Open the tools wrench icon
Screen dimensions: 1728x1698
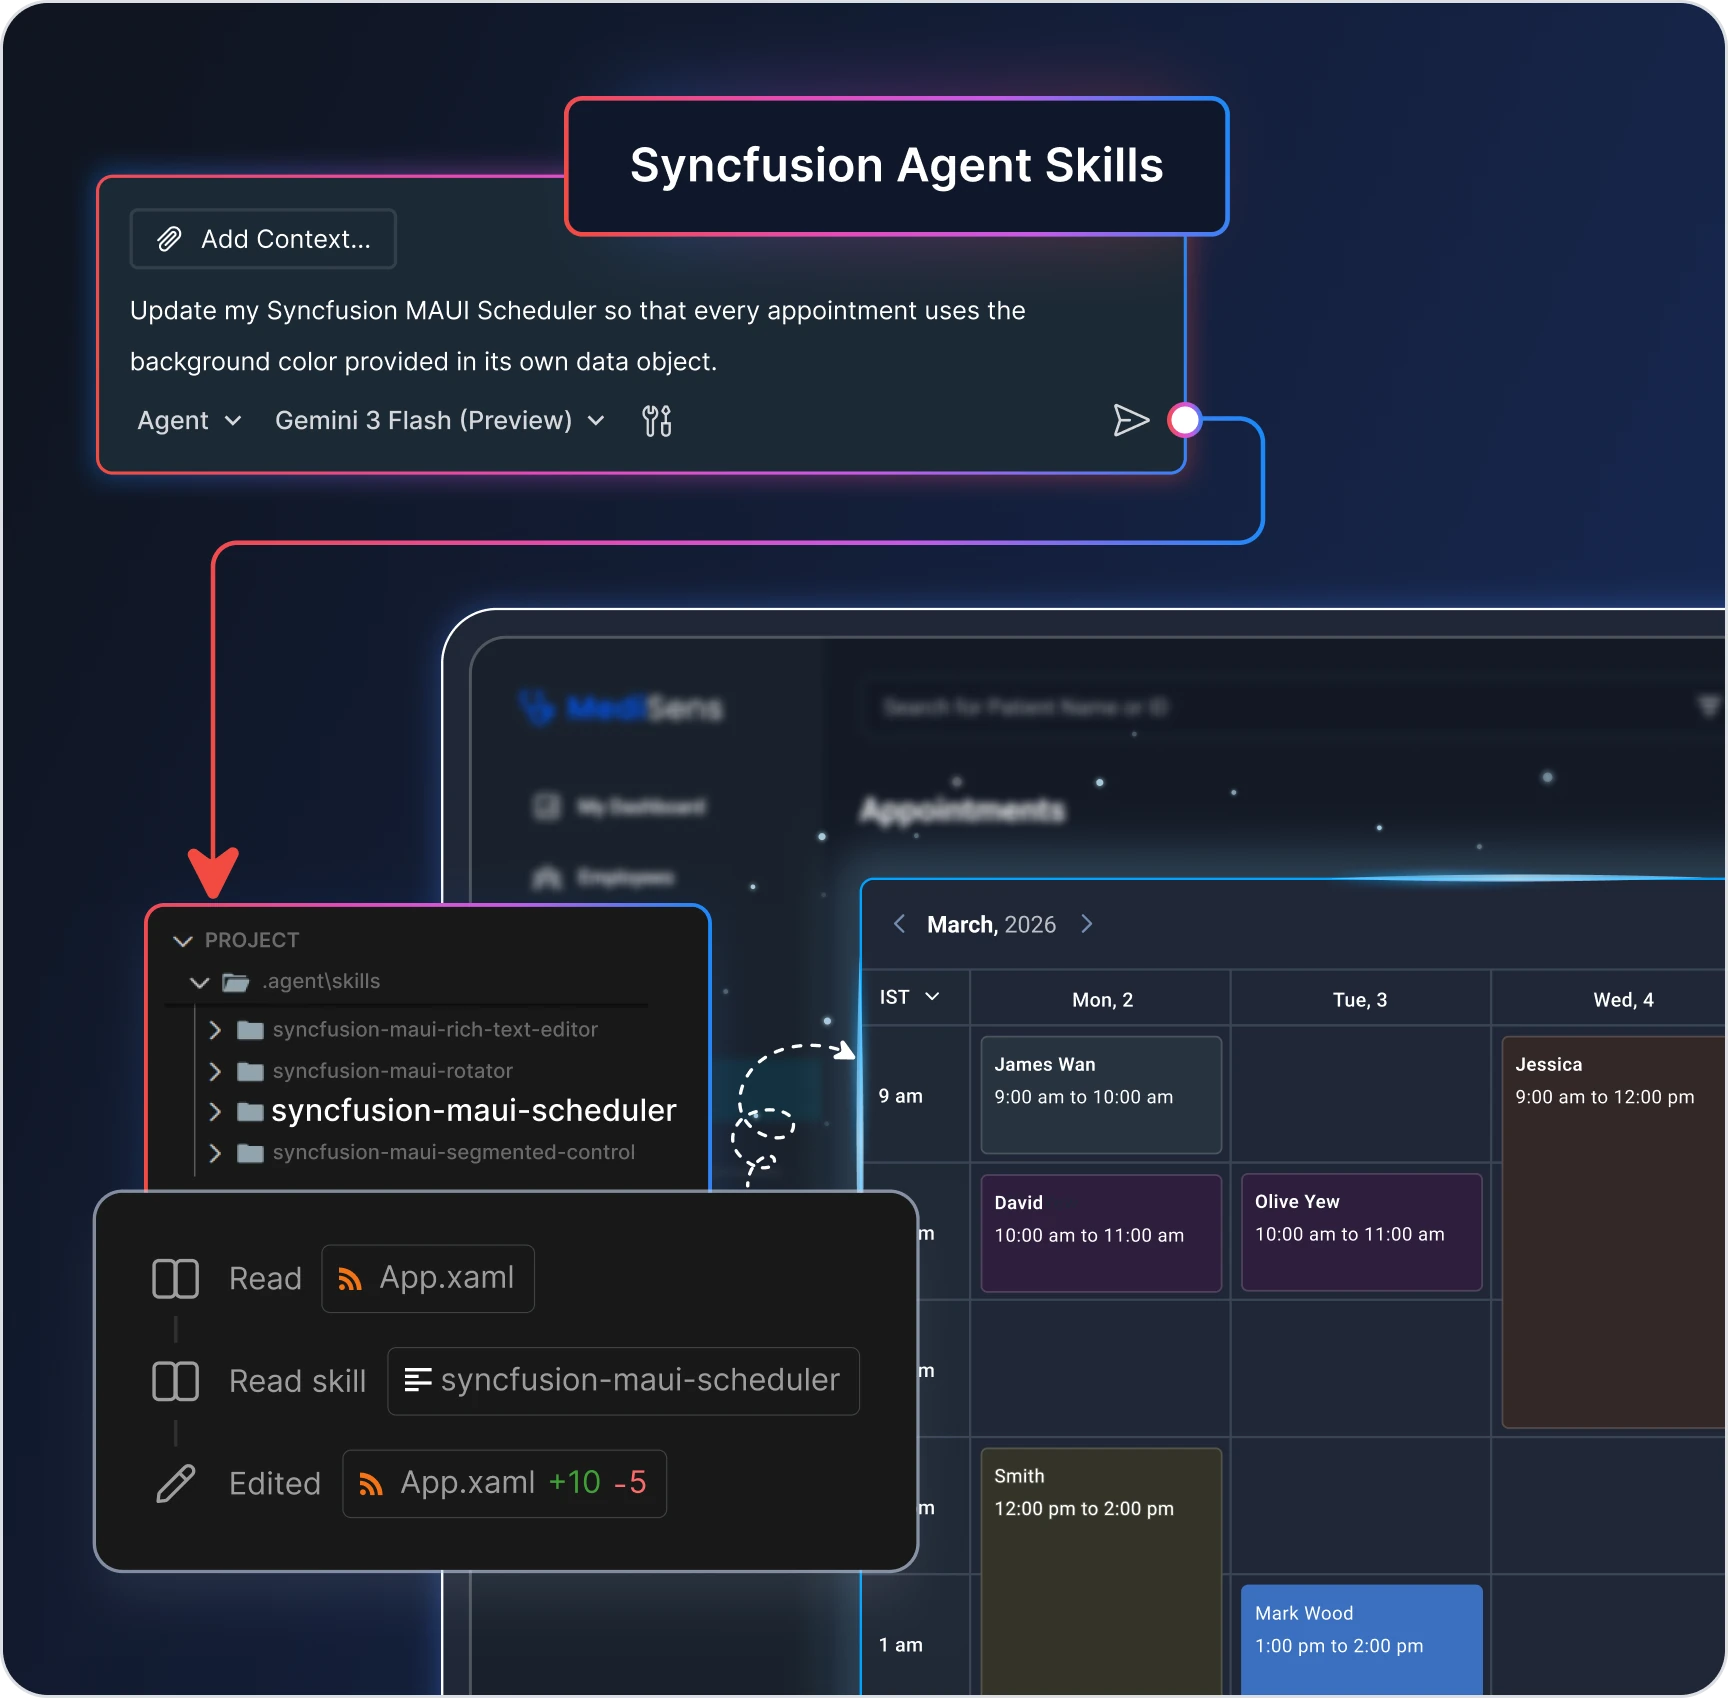tap(657, 421)
